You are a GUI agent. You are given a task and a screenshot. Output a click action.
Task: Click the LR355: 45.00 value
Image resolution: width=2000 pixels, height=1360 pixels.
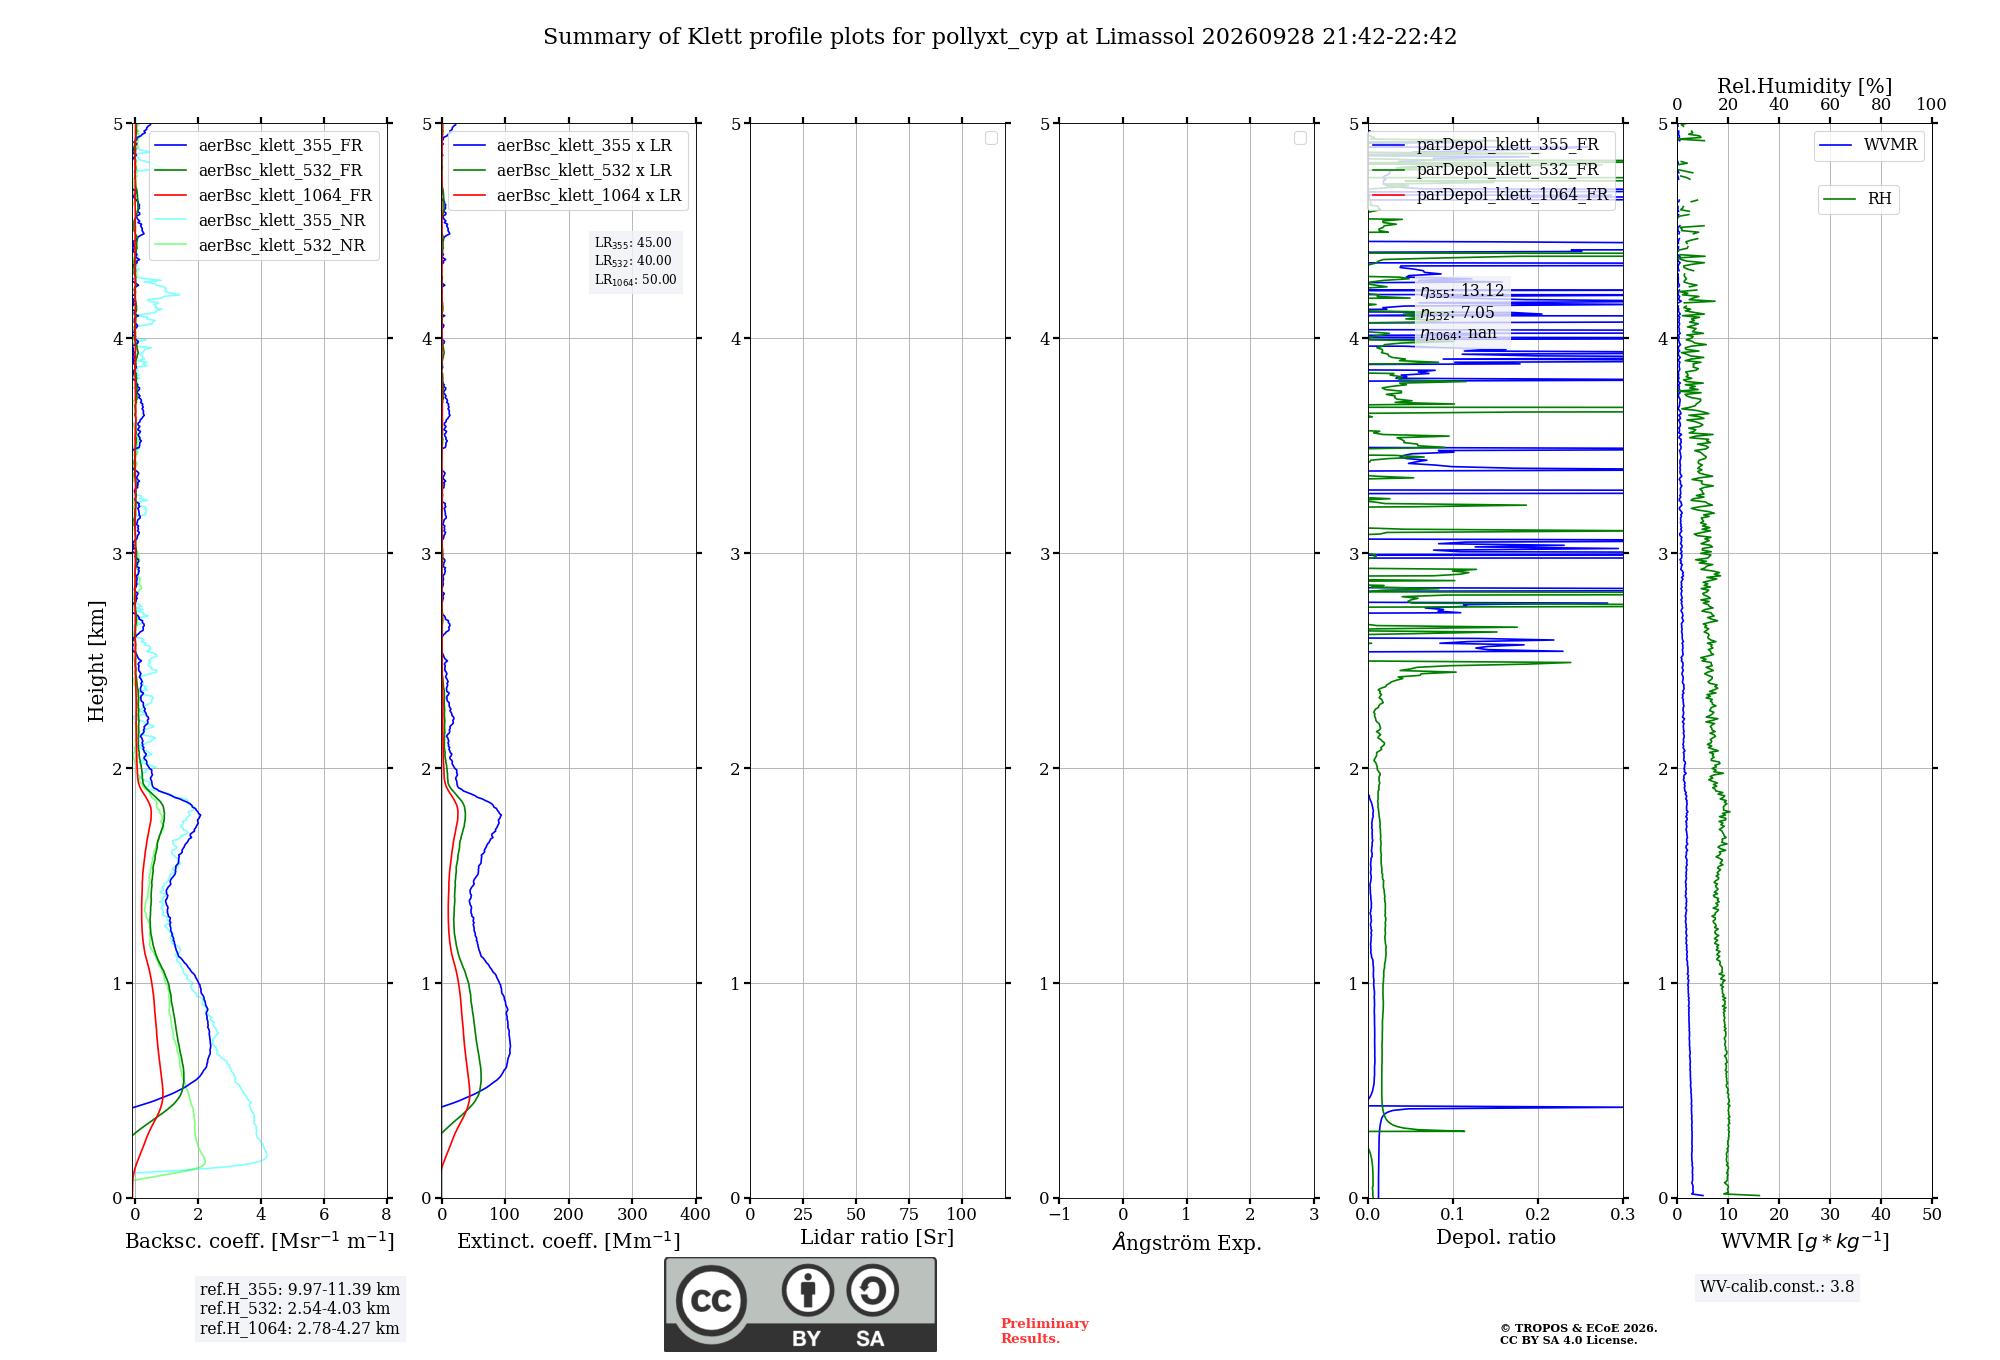(633, 243)
